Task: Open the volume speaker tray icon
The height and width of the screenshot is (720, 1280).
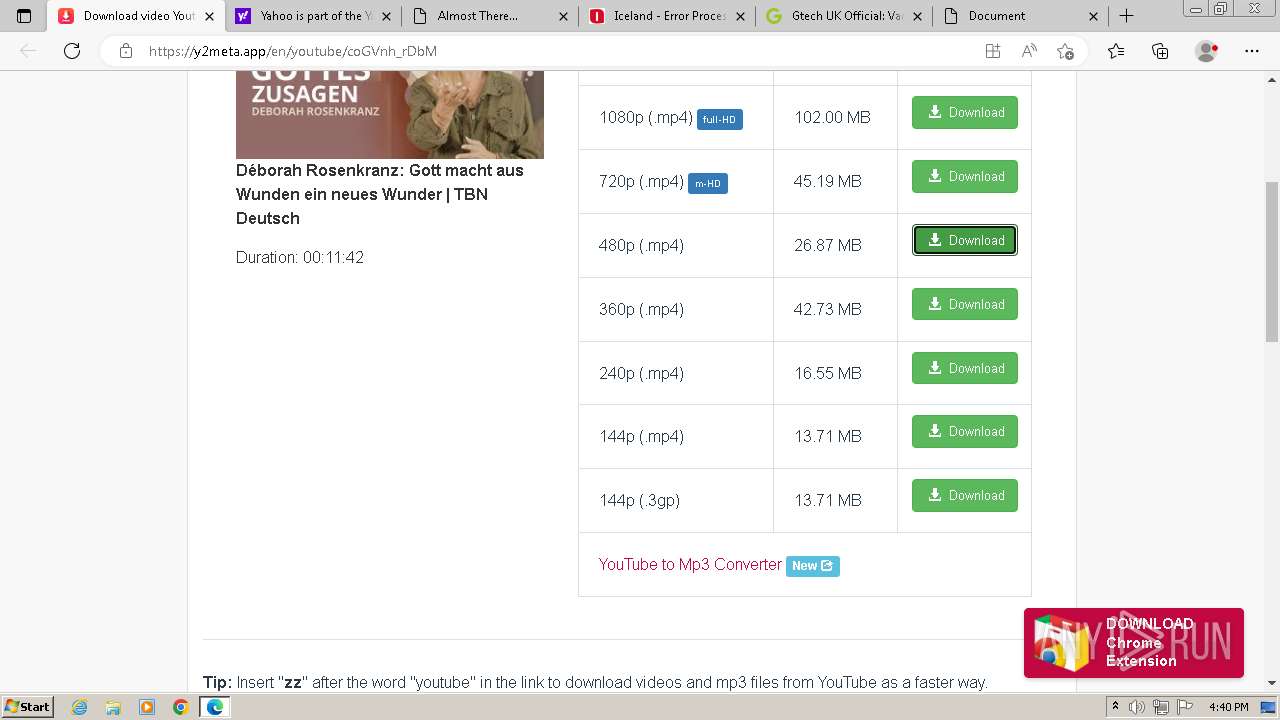Action: tap(1137, 707)
